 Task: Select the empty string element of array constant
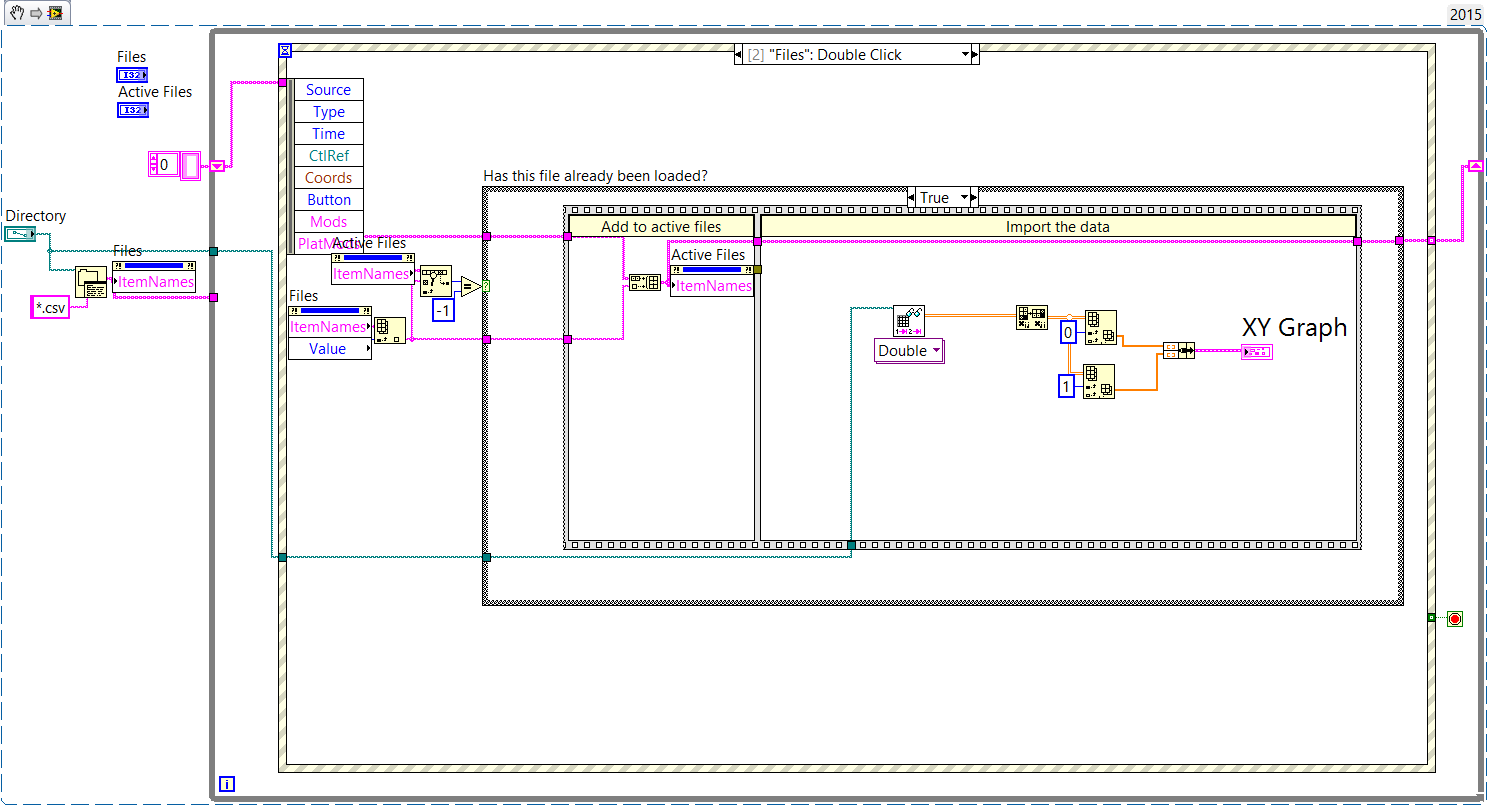point(191,165)
